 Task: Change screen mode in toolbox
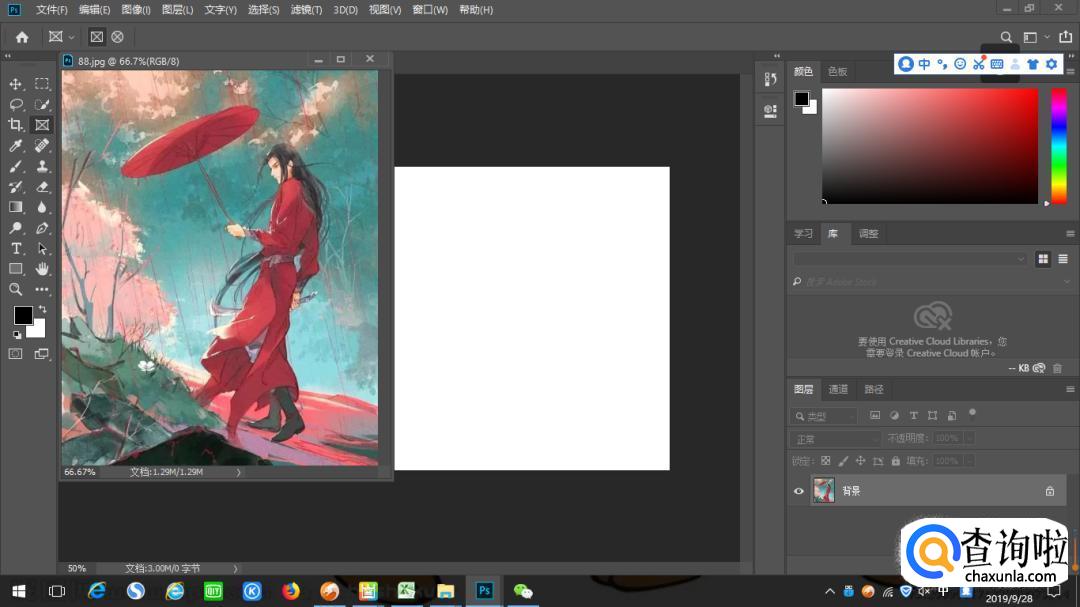(x=42, y=353)
